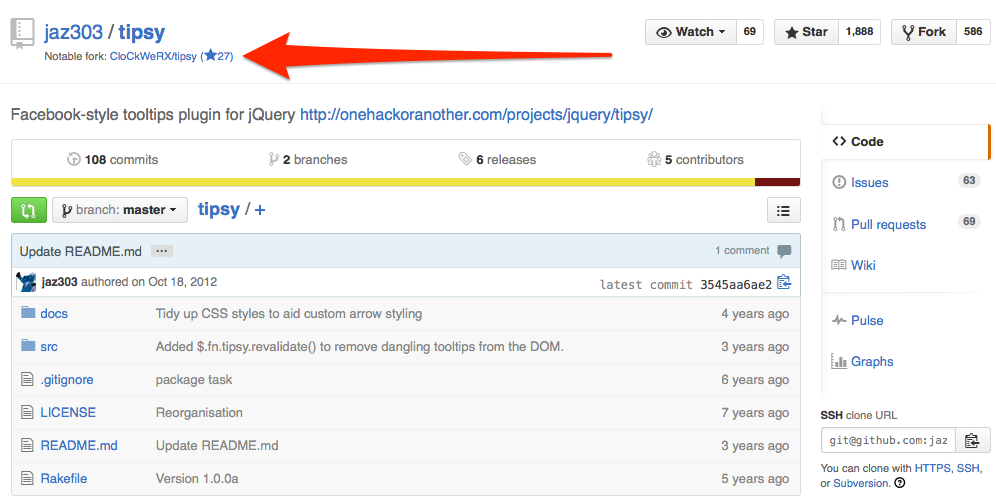The width and height of the screenshot is (996, 501).
Task: View the 5 contributors link
Action: coord(695,159)
